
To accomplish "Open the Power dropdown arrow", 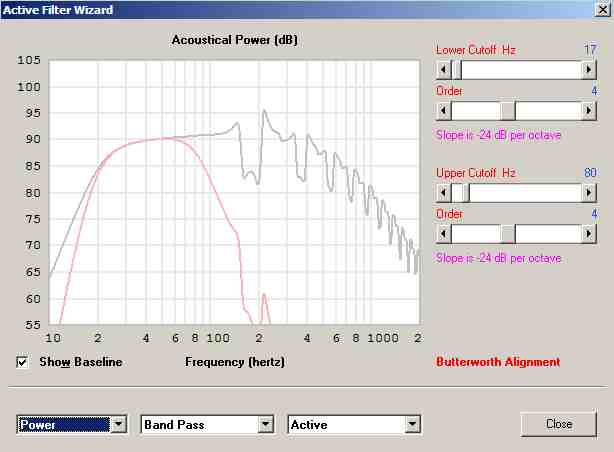I will point(118,424).
